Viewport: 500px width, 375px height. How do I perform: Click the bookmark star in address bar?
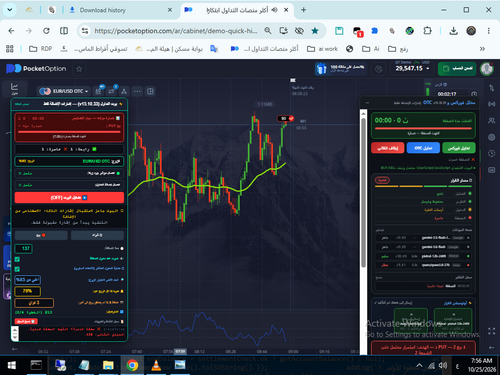point(315,31)
